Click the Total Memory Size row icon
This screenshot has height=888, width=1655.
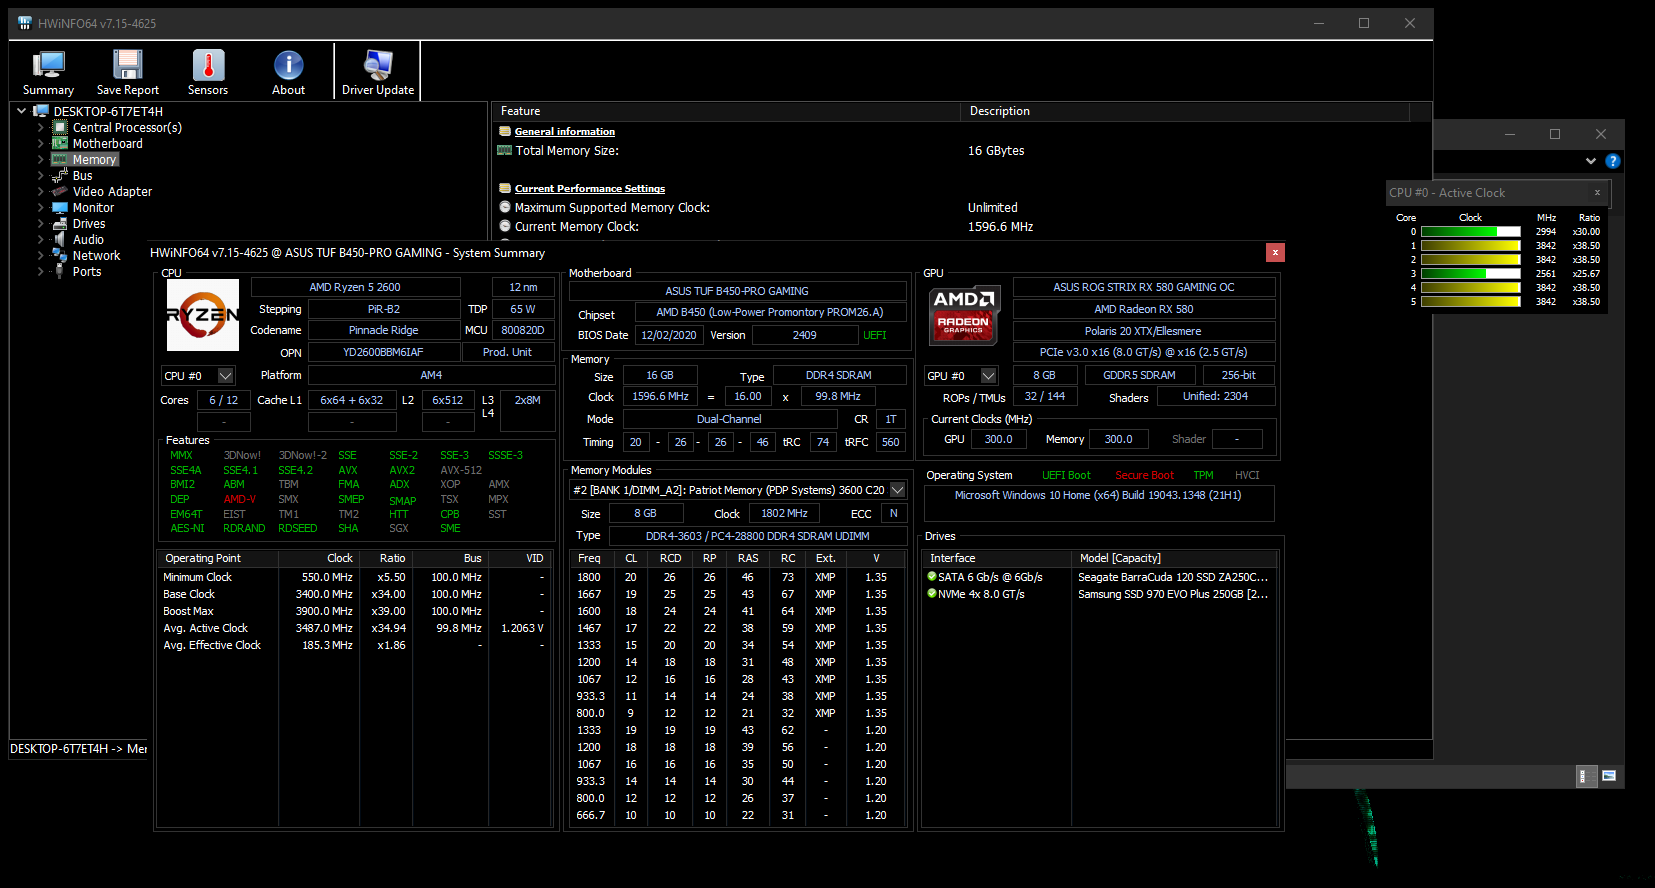click(x=505, y=150)
